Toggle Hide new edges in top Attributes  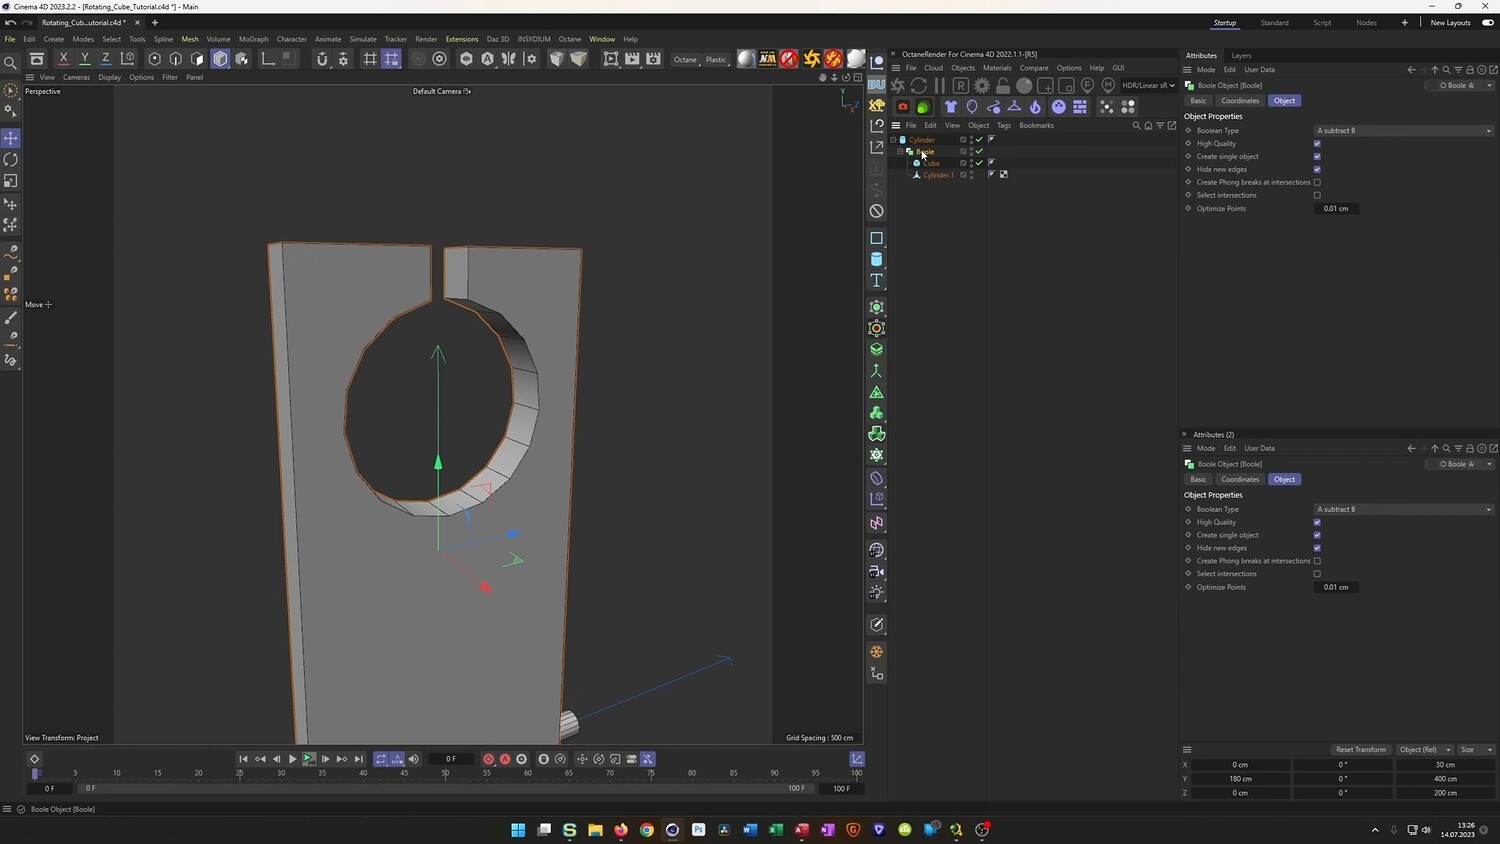(x=1317, y=170)
